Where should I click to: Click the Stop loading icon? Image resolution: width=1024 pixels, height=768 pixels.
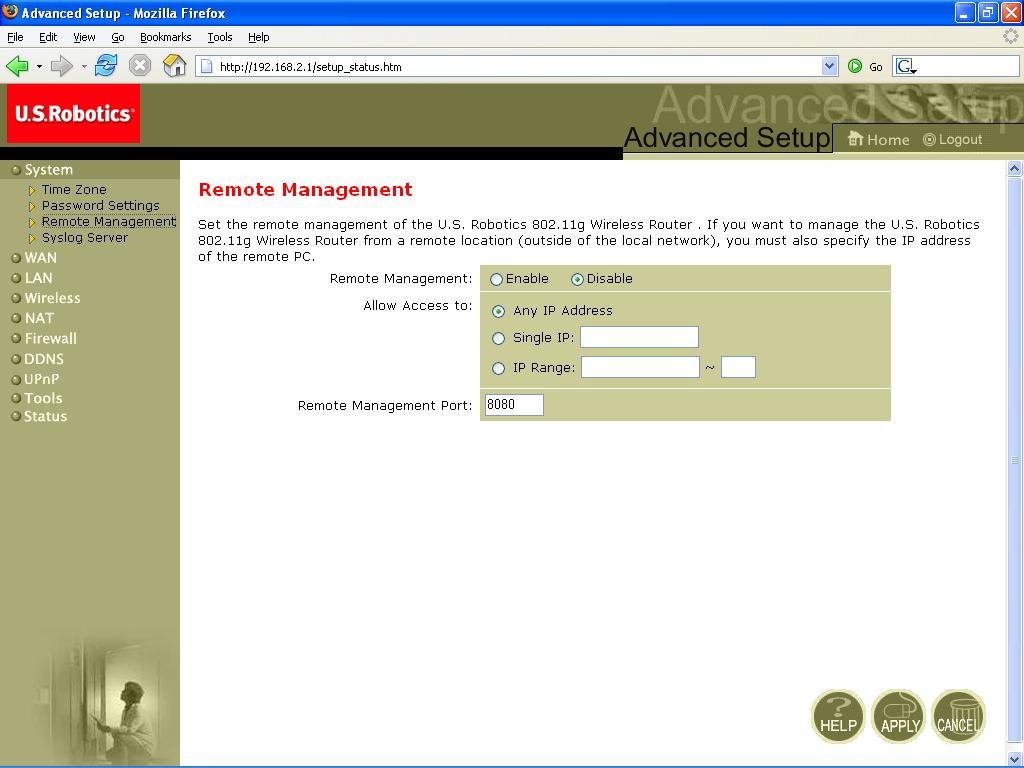click(x=140, y=66)
